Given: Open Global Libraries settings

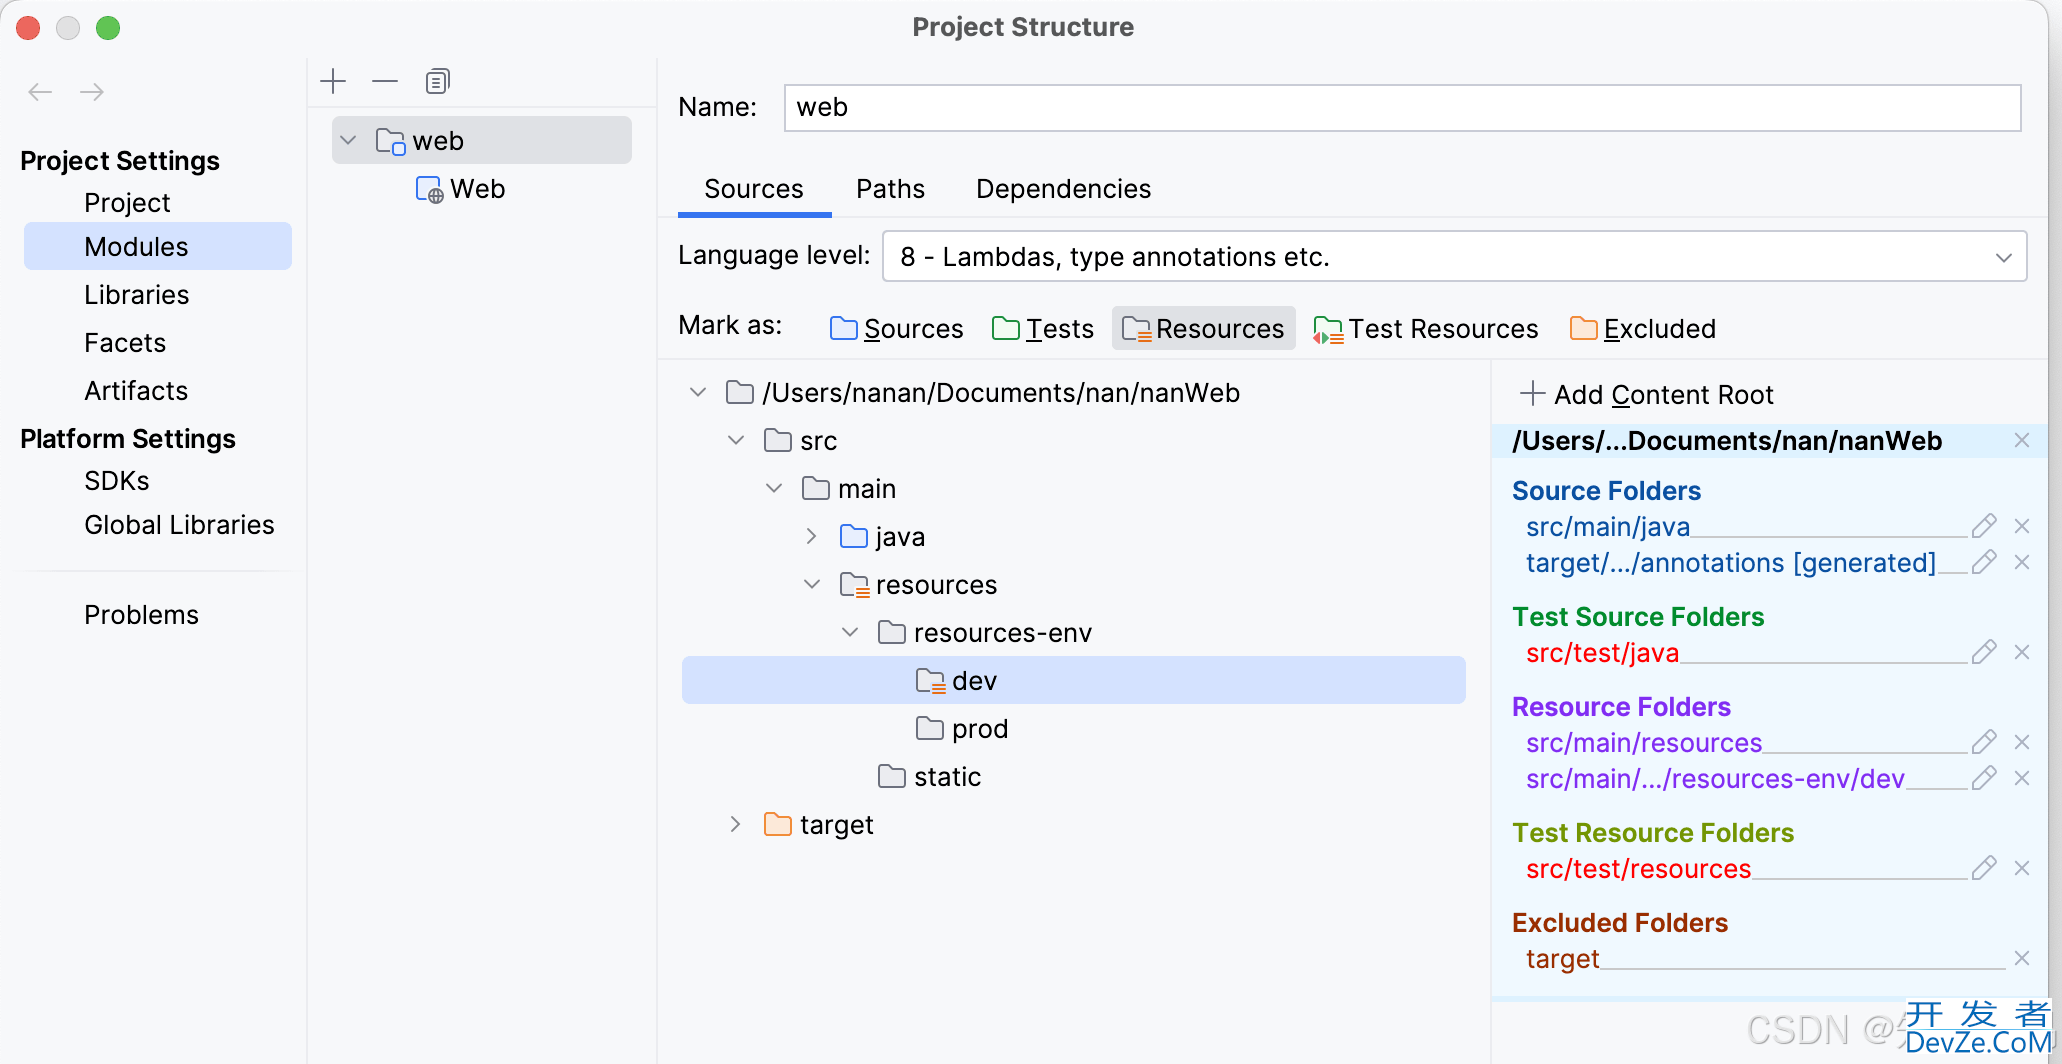Looking at the screenshot, I should click(x=179, y=525).
